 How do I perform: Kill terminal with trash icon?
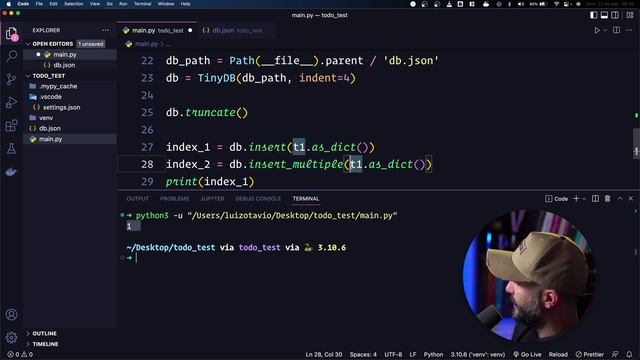pos(607,198)
